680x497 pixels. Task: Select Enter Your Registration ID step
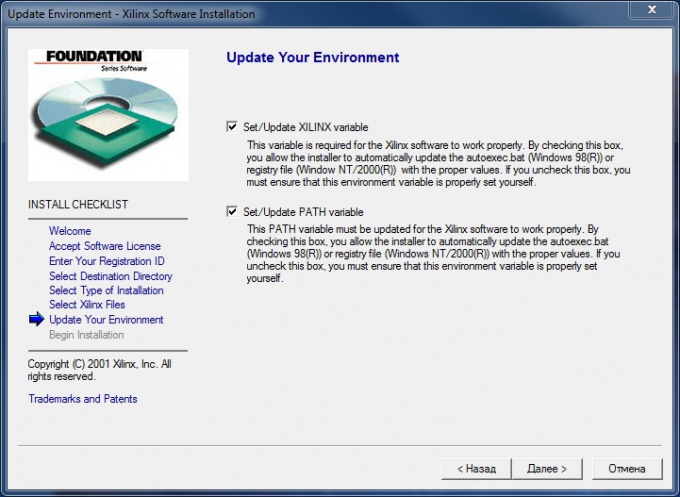(107, 261)
